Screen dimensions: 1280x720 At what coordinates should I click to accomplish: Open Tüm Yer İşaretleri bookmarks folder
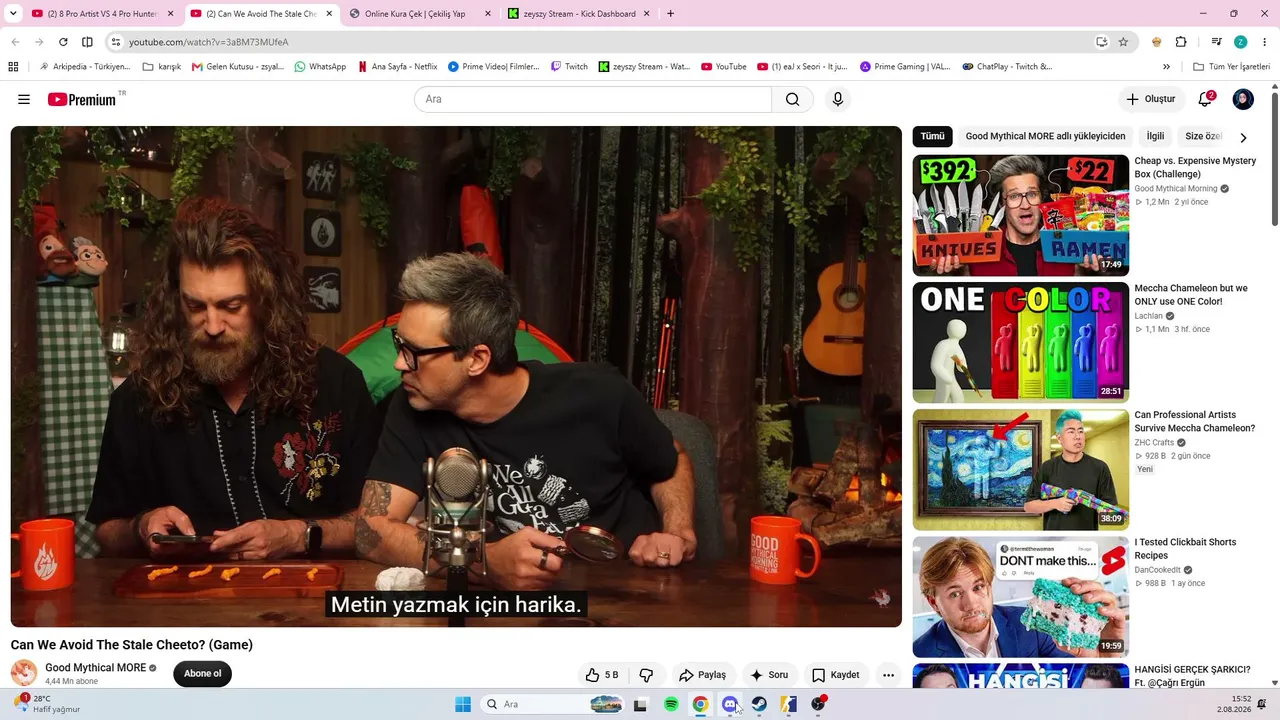coord(1231,67)
